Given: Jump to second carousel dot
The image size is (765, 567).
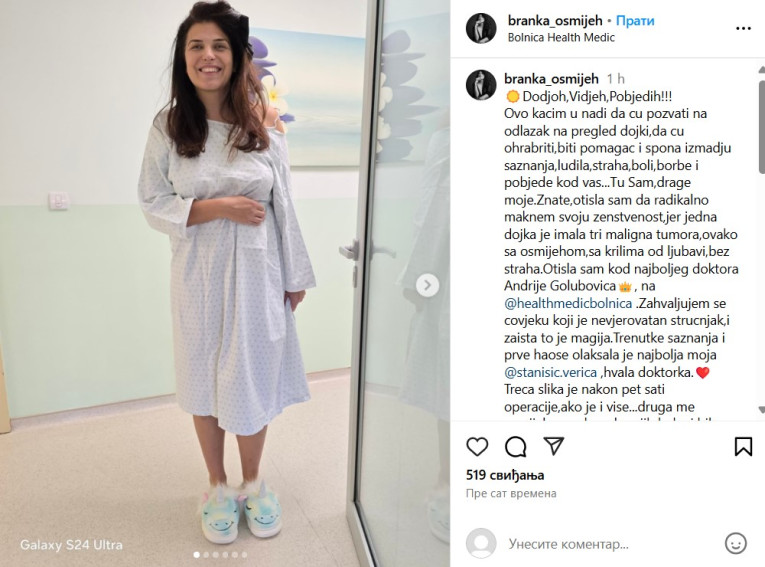Looking at the screenshot, I should [206, 555].
